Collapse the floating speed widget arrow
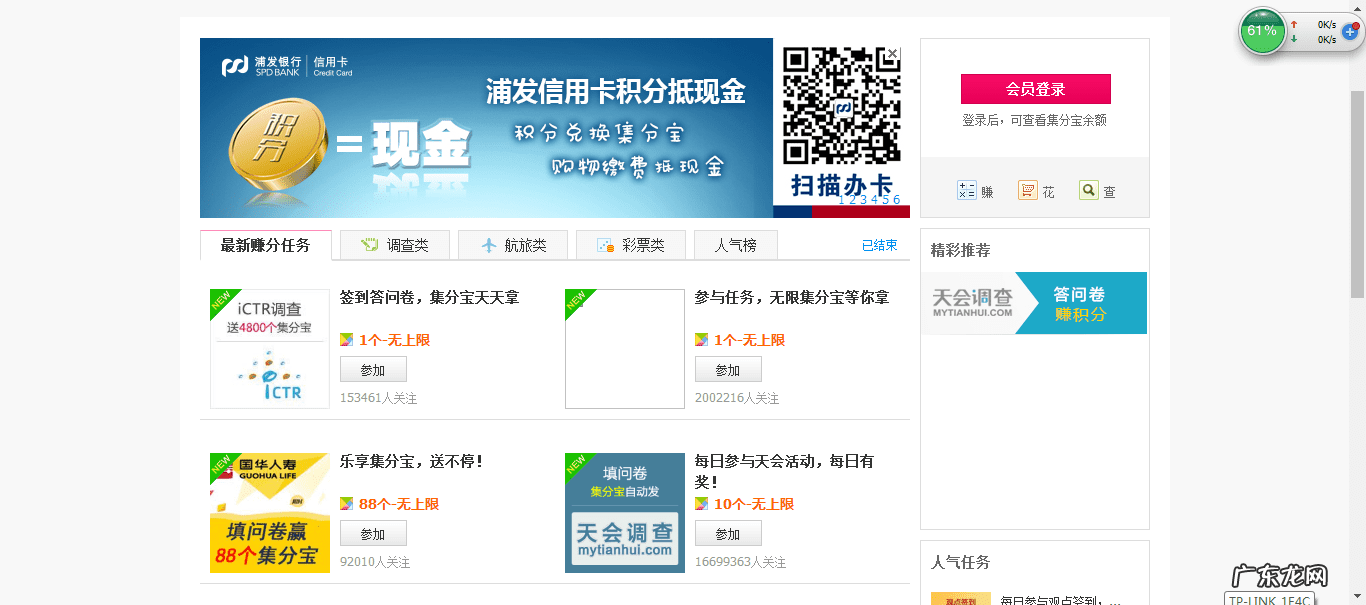Screen dimensions: 1366x605 (x=1357, y=9)
